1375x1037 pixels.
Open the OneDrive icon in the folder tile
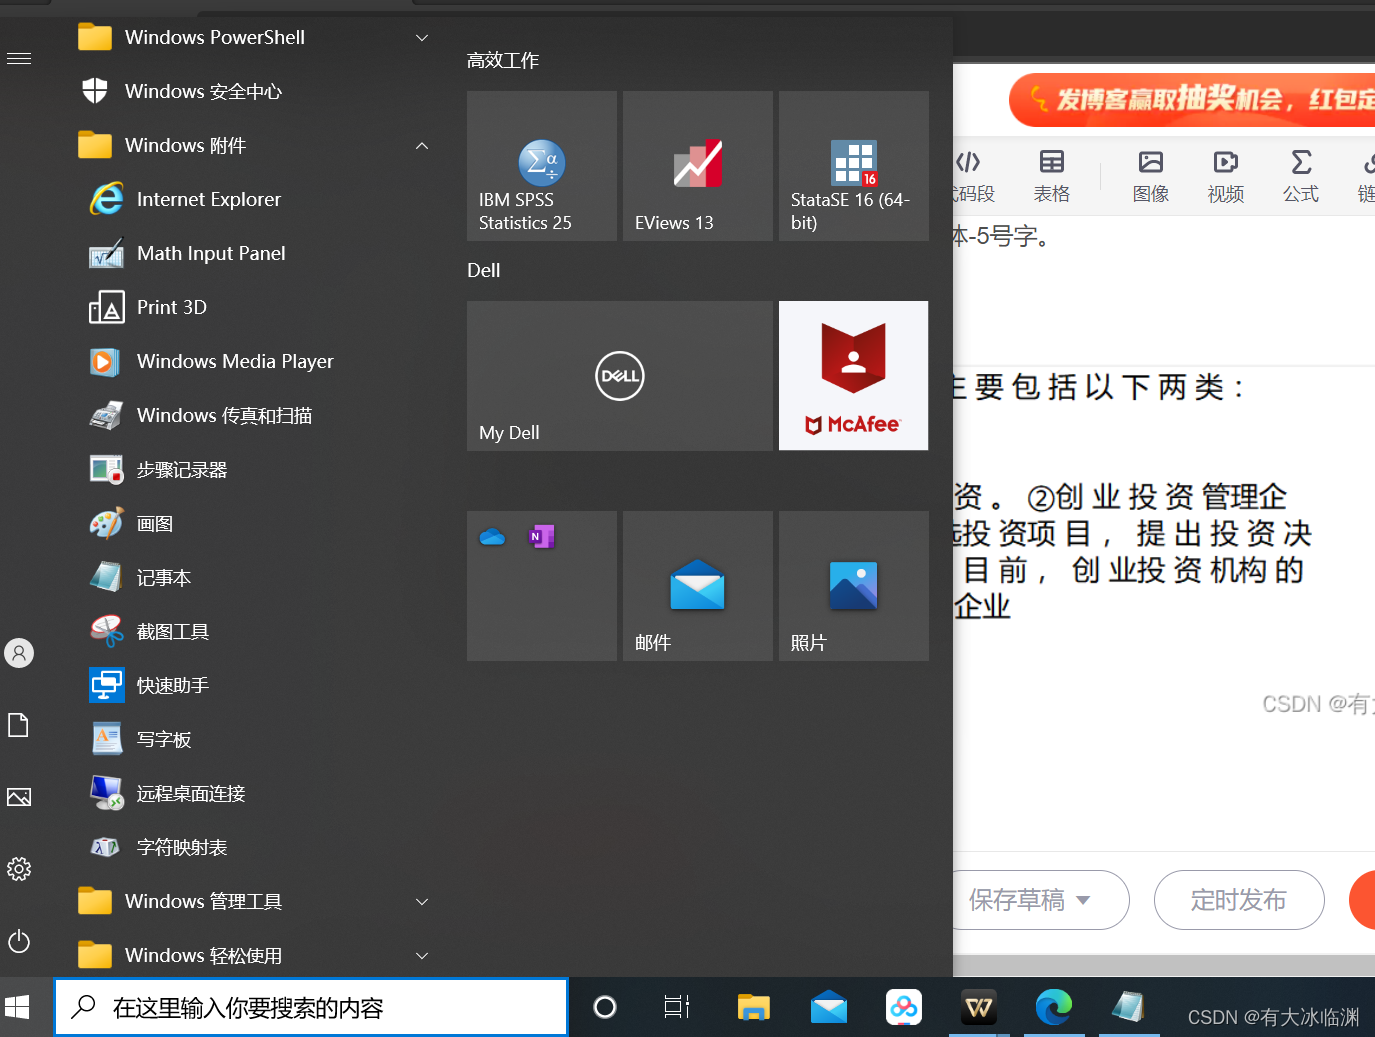(x=492, y=537)
